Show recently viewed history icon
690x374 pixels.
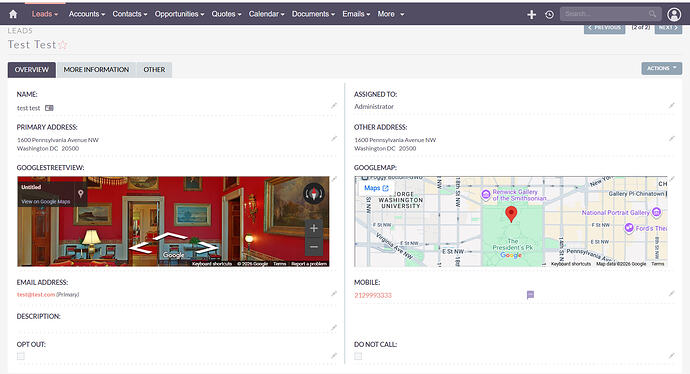549,15
